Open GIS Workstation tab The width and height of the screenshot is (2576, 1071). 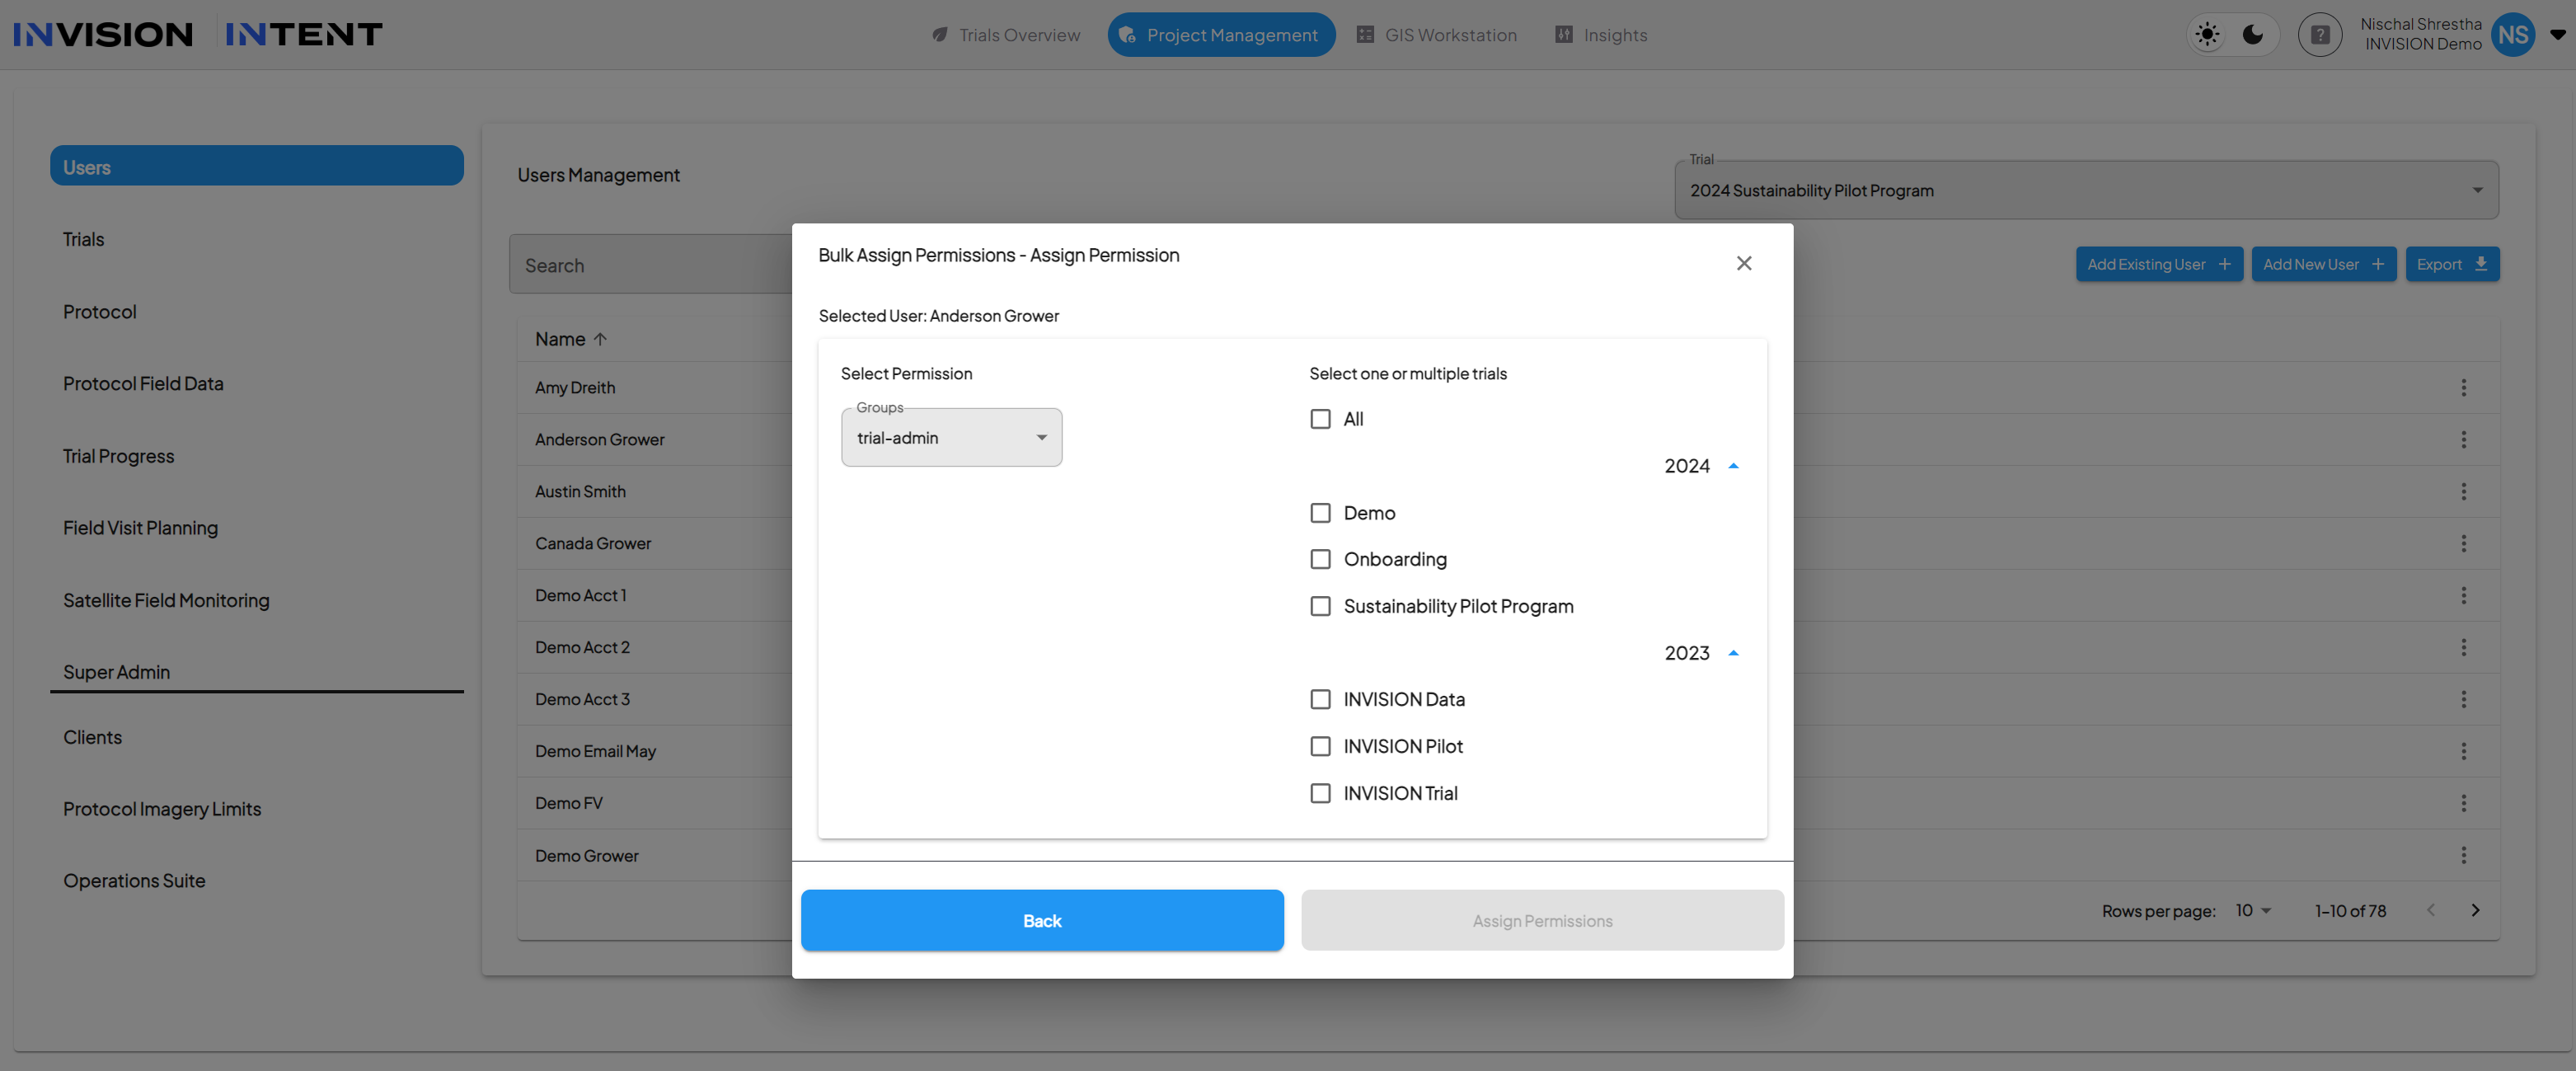pyautogui.click(x=1436, y=35)
